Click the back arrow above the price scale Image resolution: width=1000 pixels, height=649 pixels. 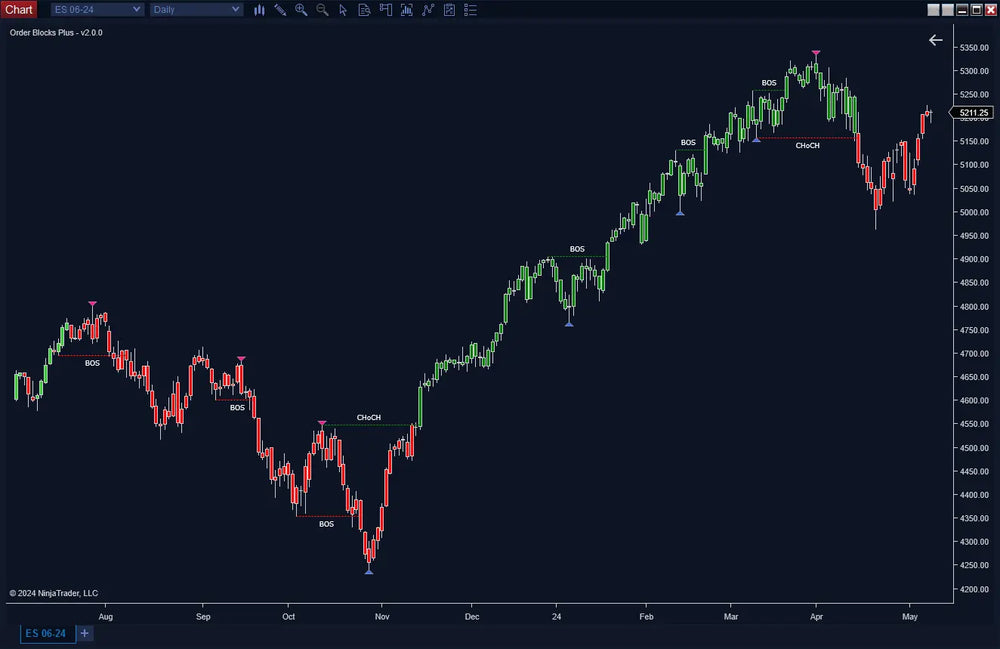click(936, 40)
